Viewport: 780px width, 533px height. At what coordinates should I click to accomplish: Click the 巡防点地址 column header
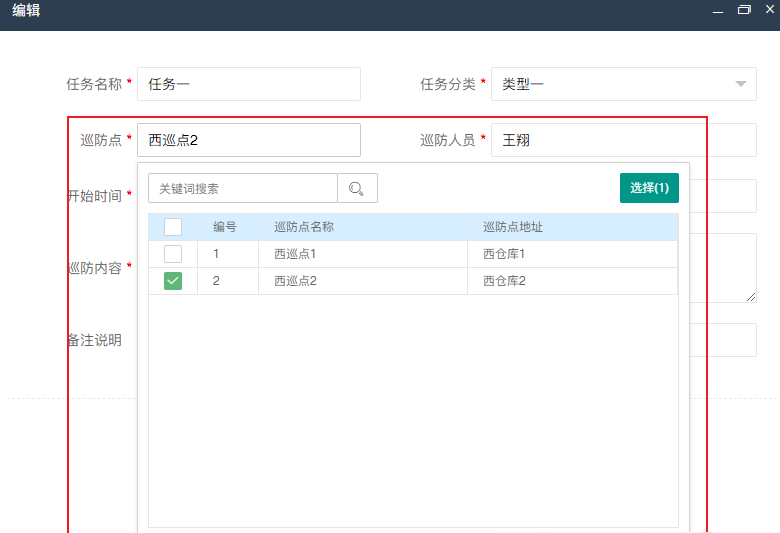[513, 227]
